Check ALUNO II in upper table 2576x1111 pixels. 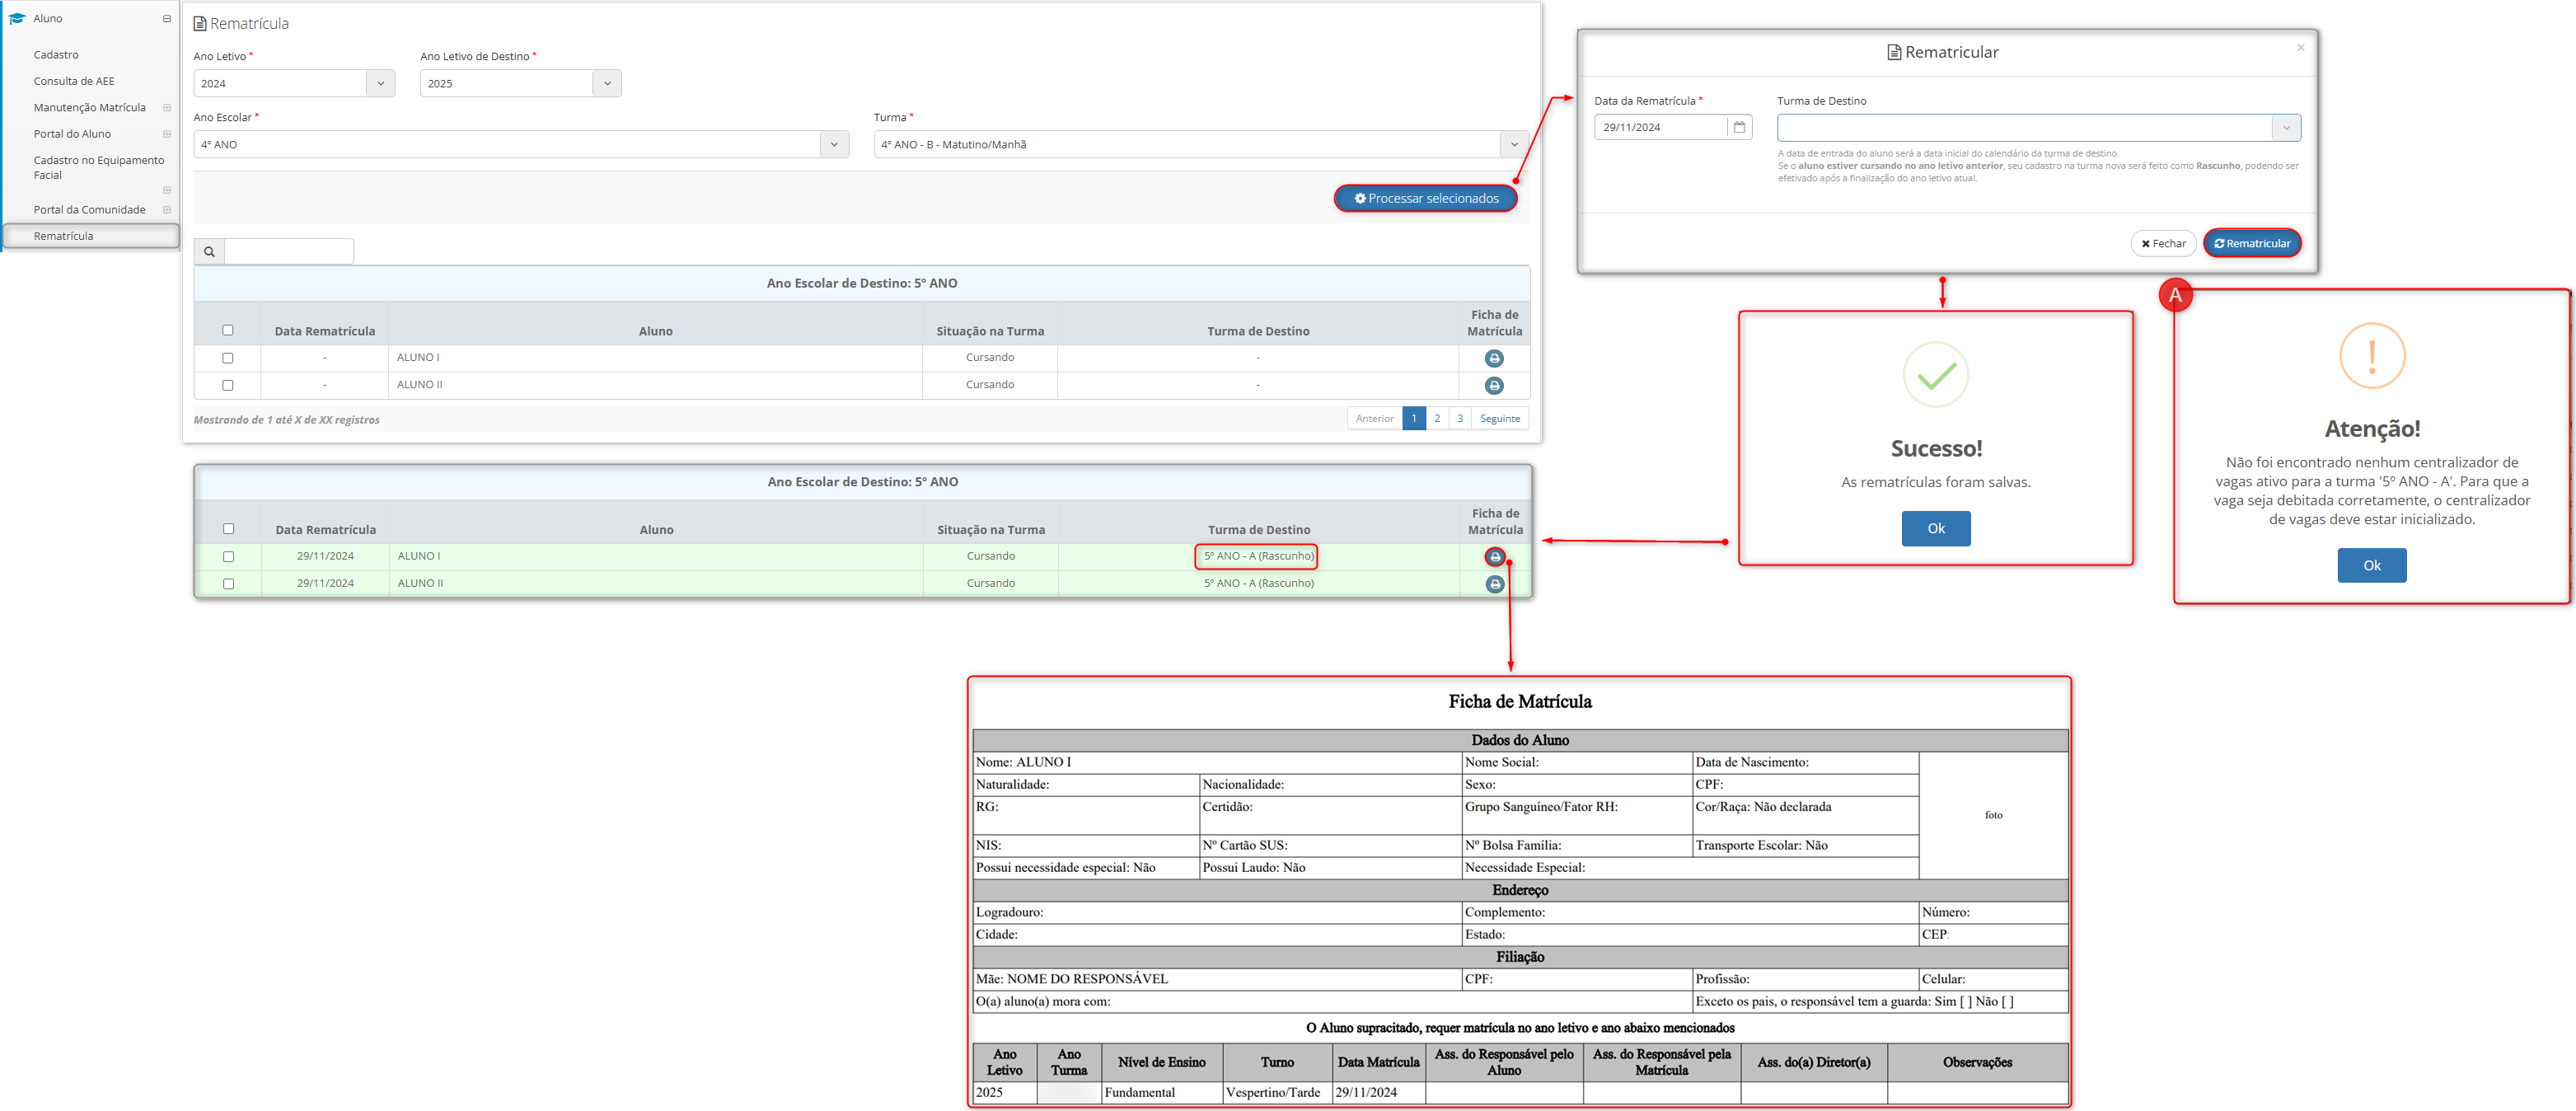coord(228,385)
